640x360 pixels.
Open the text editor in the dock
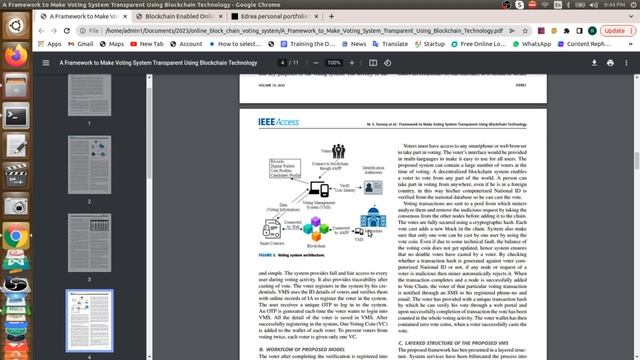[16, 146]
